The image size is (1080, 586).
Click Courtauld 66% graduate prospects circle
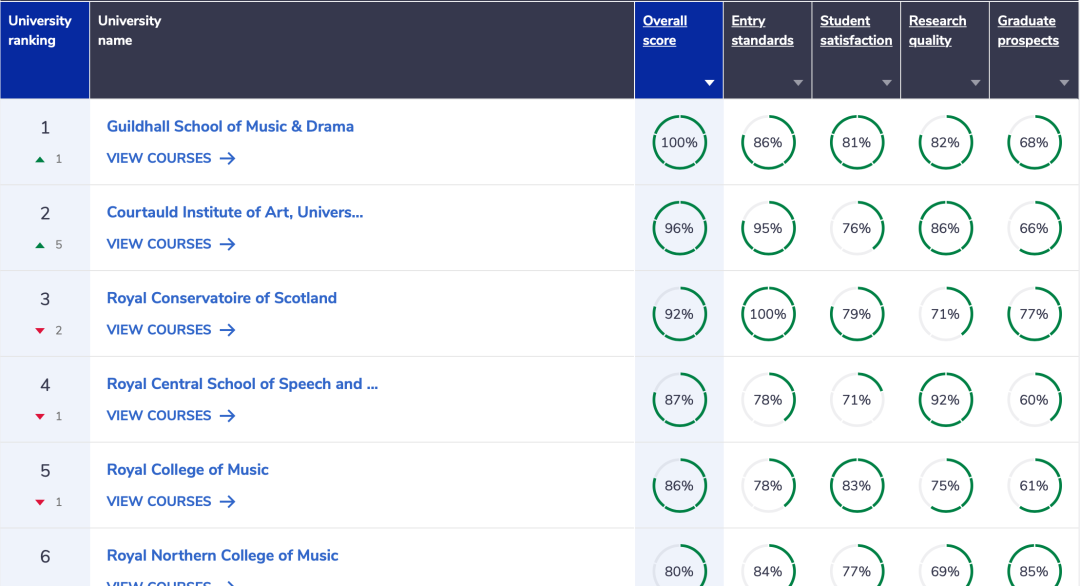point(1034,228)
